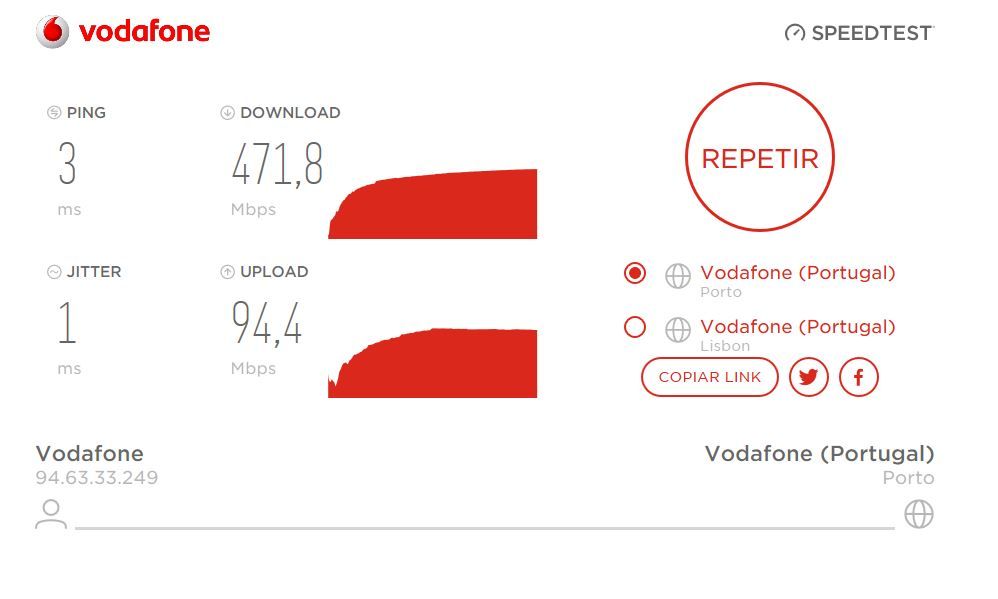Click the Vodafone (Portugal) Lisbon server name
The height and width of the screenshot is (599, 998).
click(798, 327)
